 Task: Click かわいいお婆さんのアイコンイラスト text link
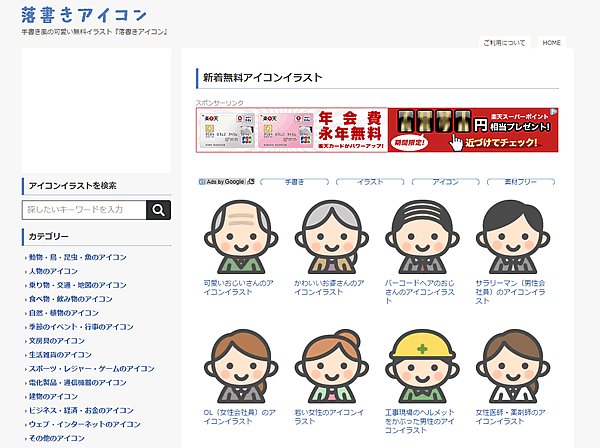pyautogui.click(x=329, y=288)
